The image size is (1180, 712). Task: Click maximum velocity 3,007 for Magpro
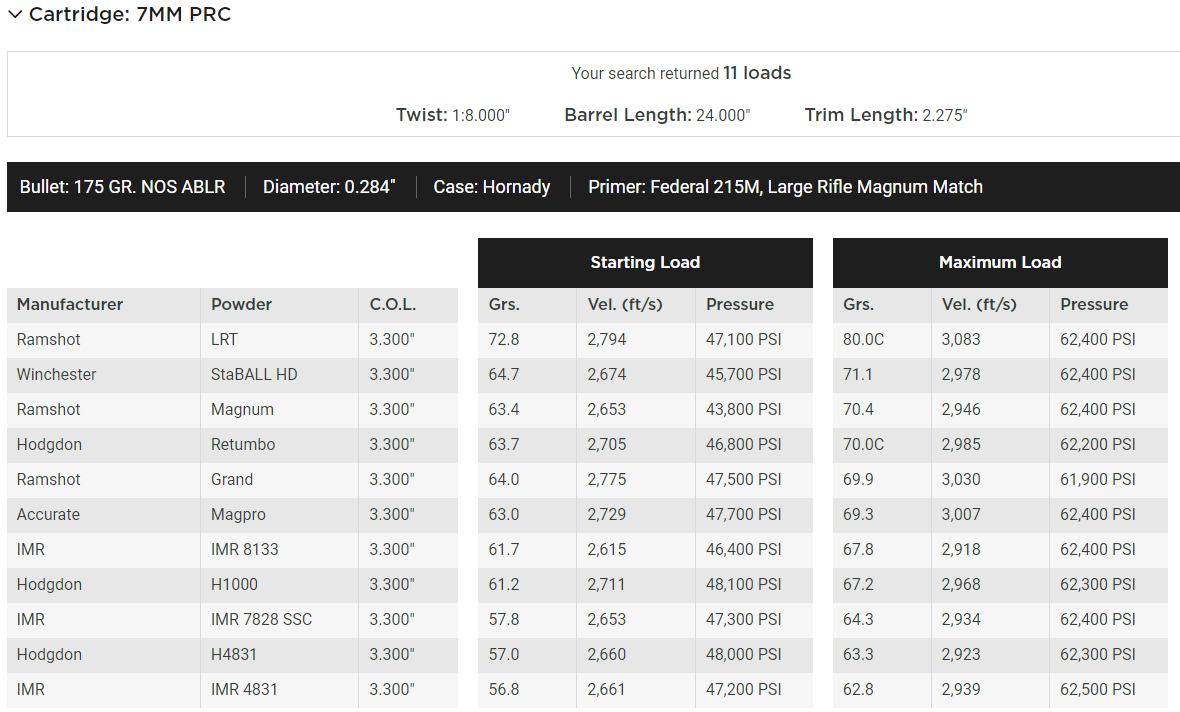point(961,515)
